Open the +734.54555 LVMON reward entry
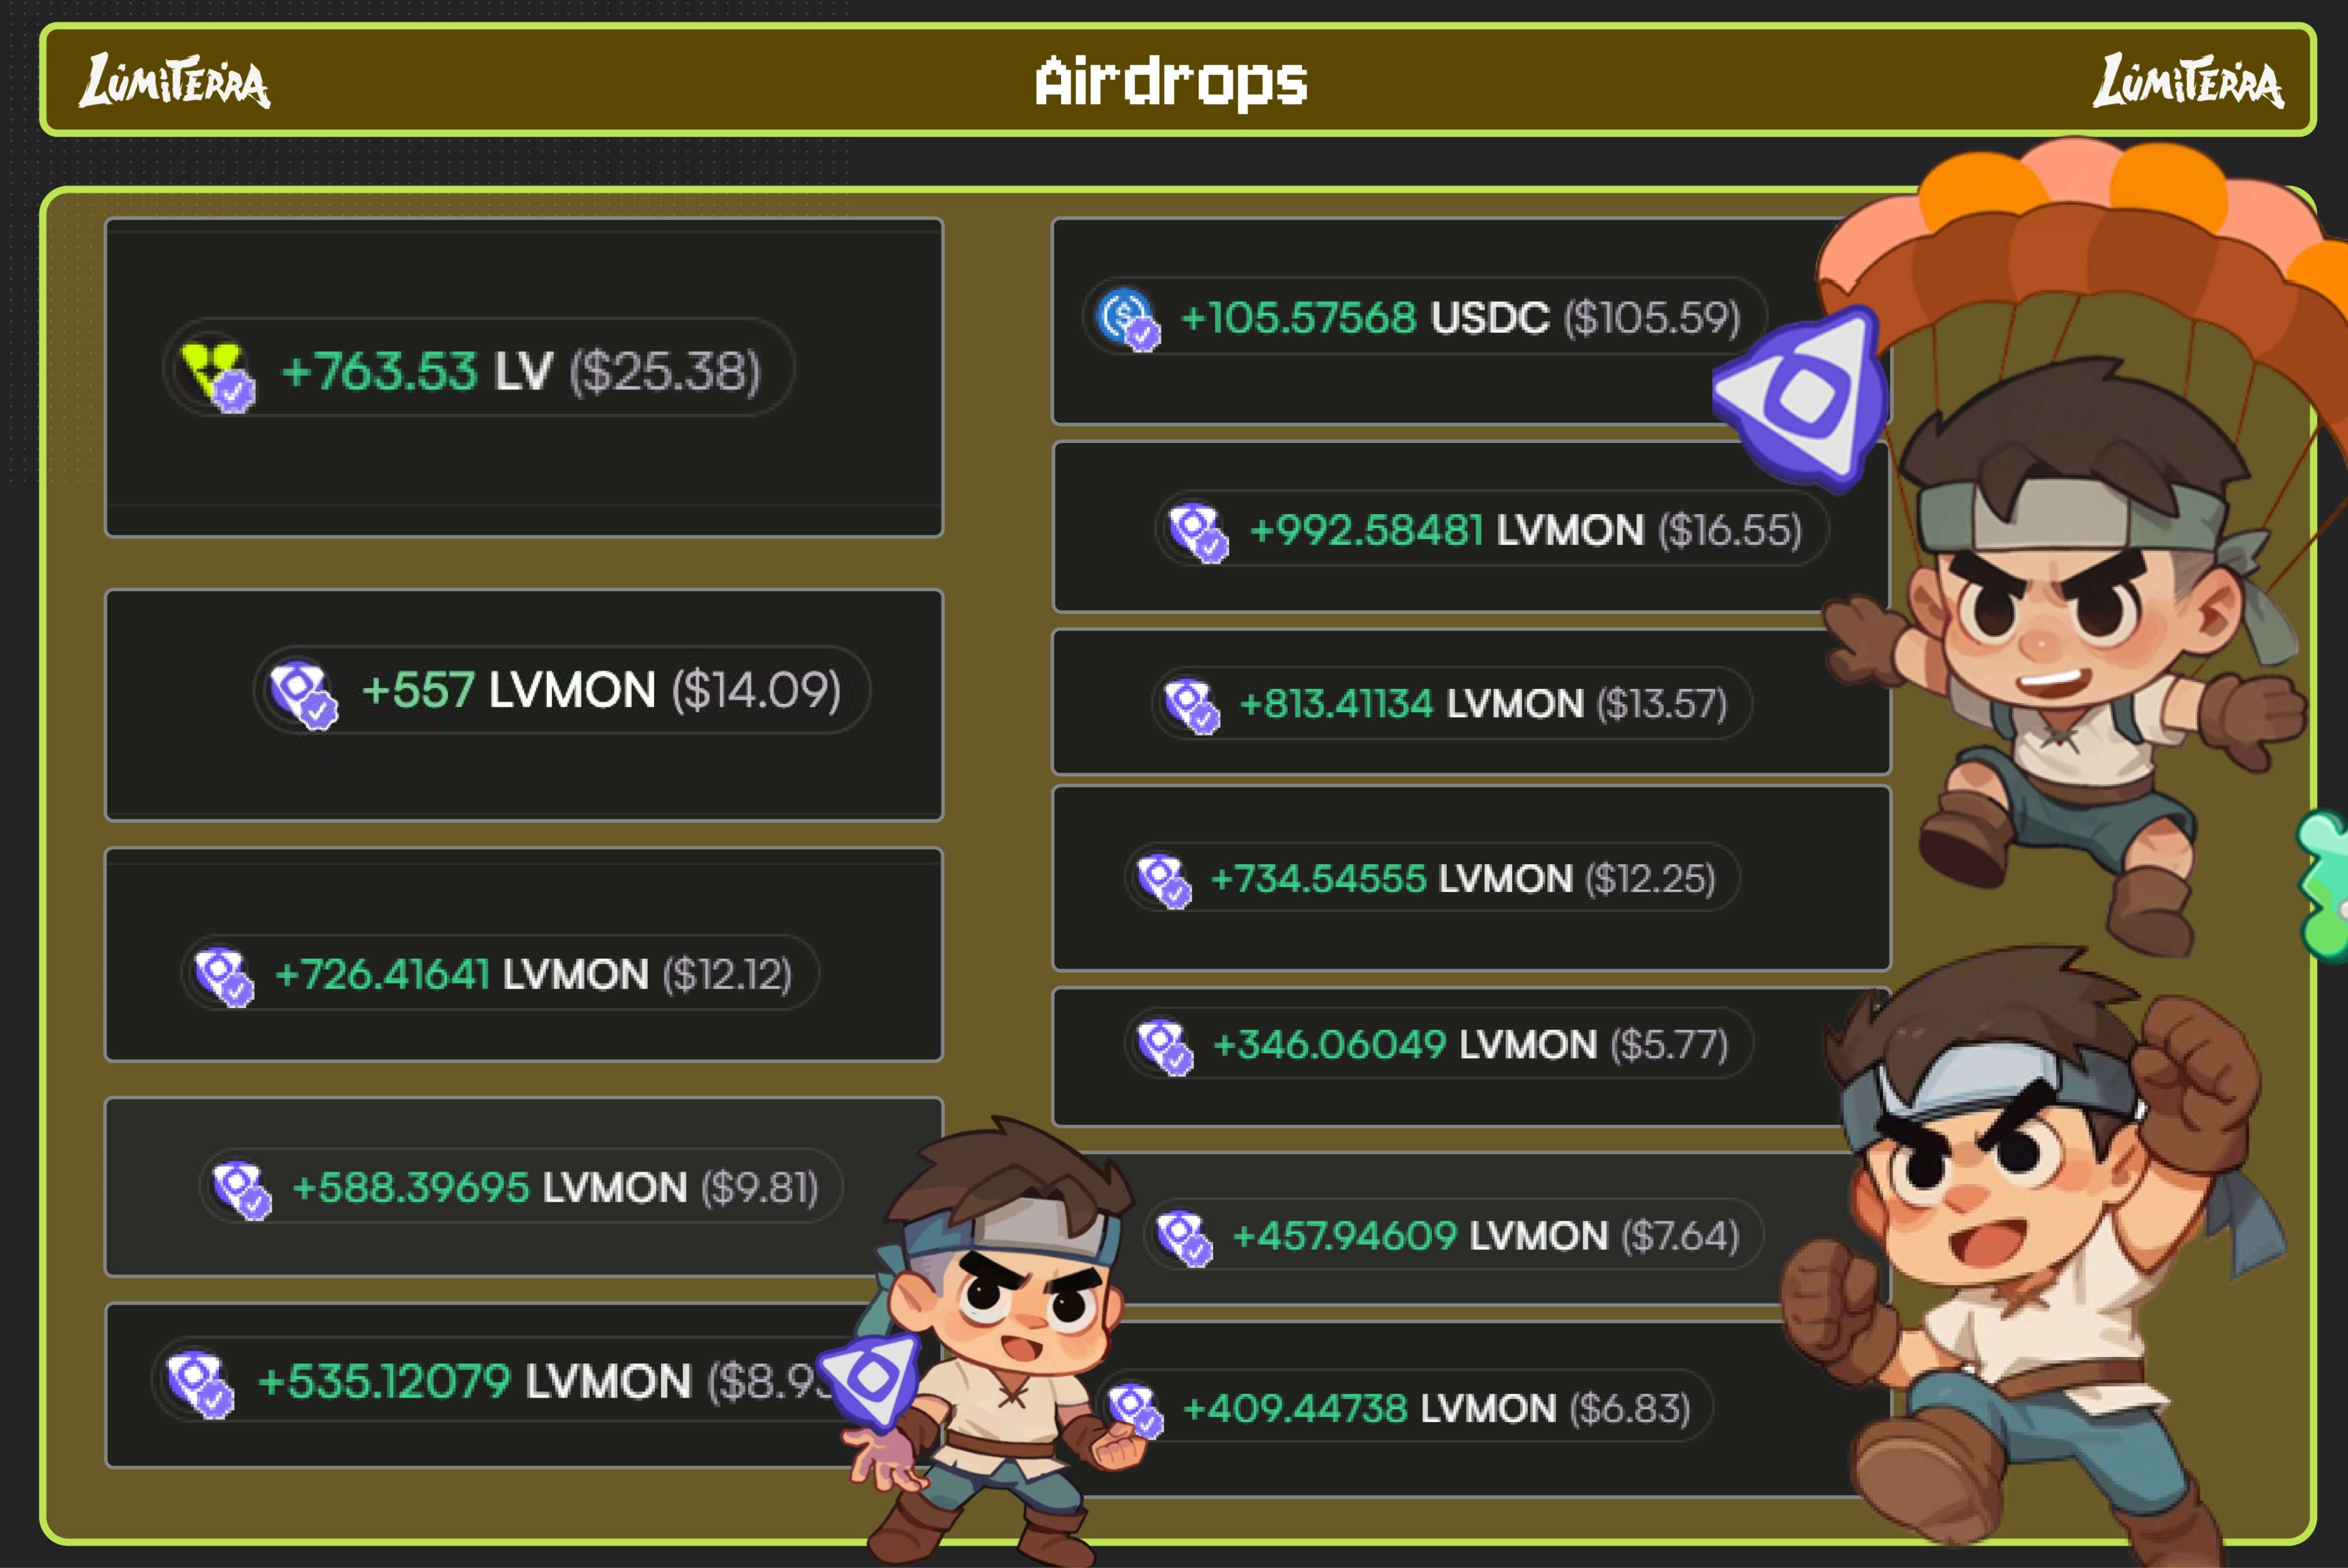Viewport: 2348px width, 1568px height. (x=1432, y=879)
